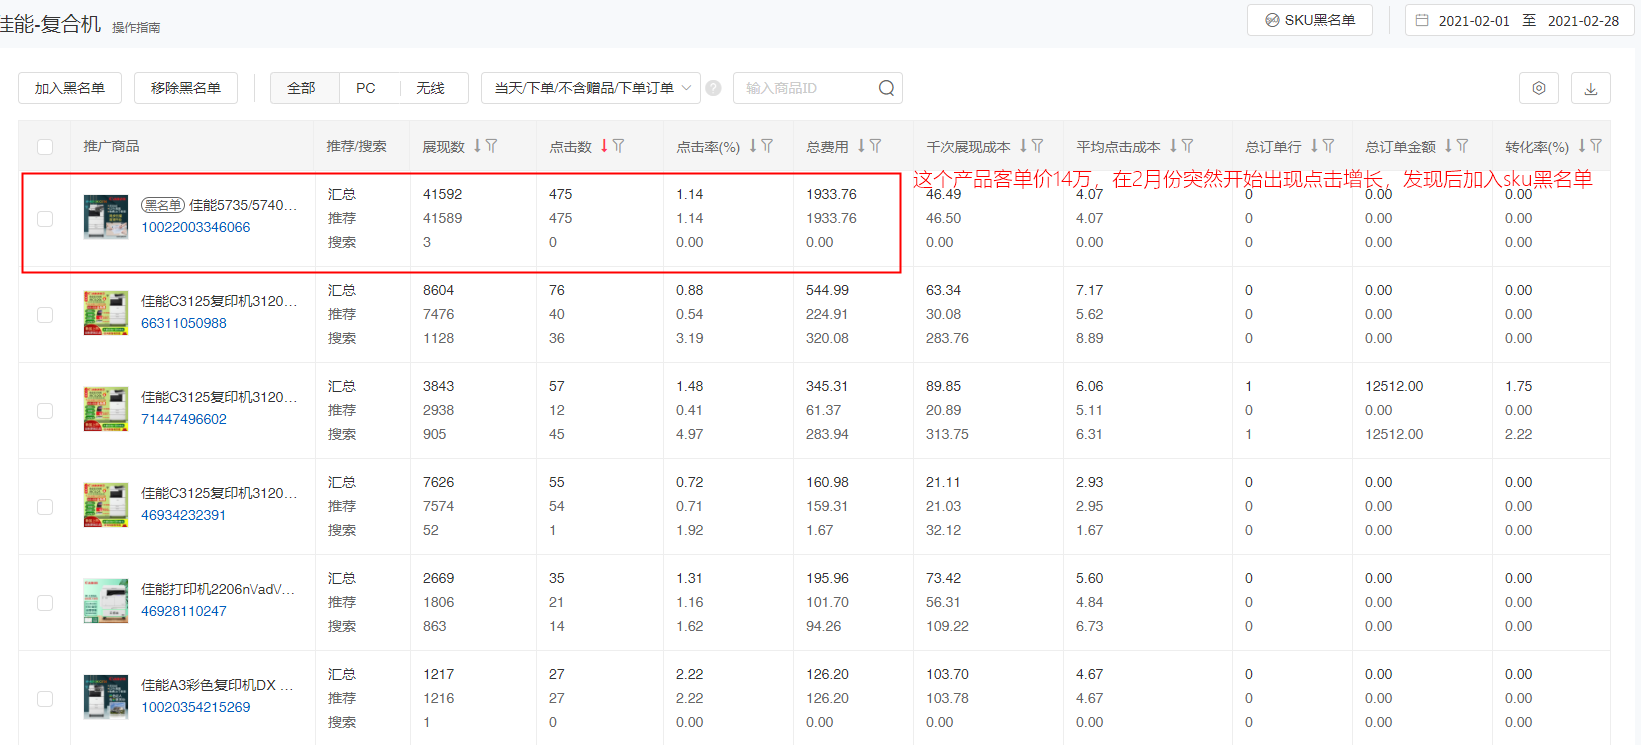This screenshot has height=745, width=1641.
Task: Open the SKU黑名单 button
Action: pos(1310,20)
